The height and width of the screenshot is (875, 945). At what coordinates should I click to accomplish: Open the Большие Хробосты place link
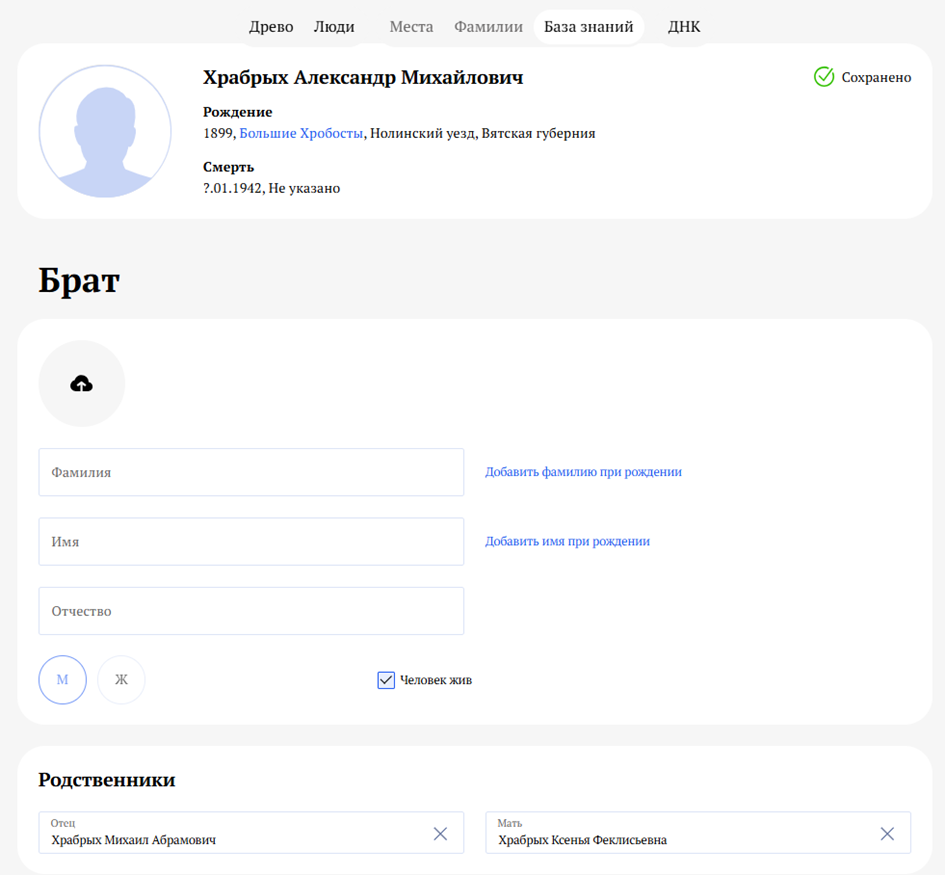(301, 133)
